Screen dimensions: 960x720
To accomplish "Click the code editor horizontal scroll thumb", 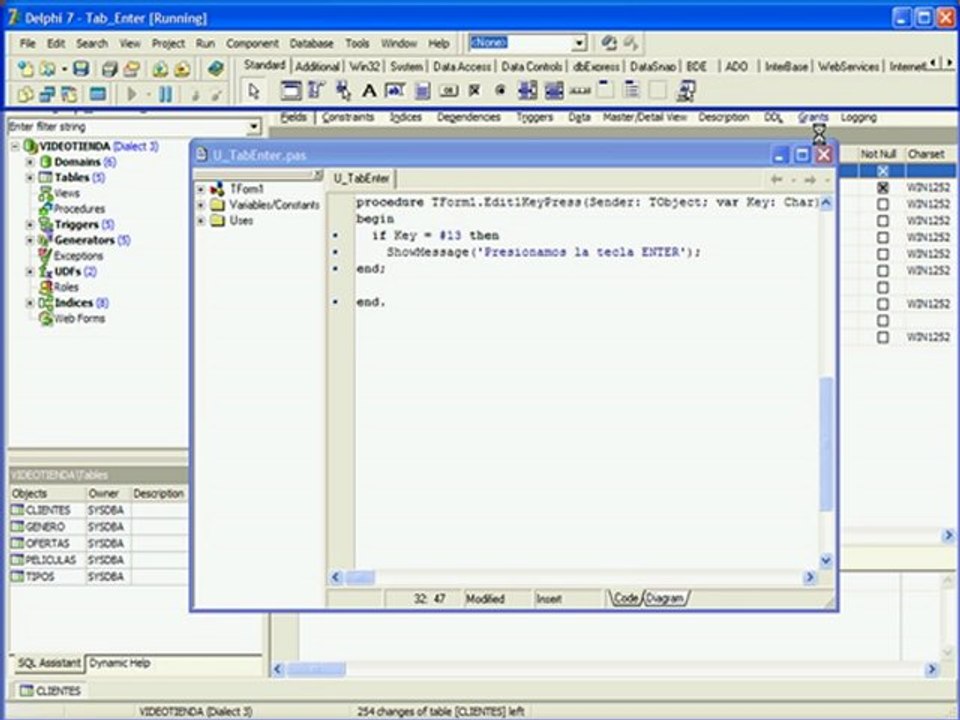I will [361, 577].
